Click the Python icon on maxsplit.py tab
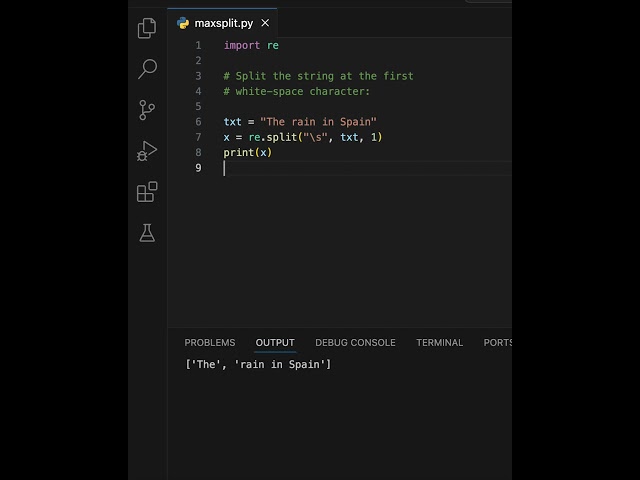 coord(183,23)
